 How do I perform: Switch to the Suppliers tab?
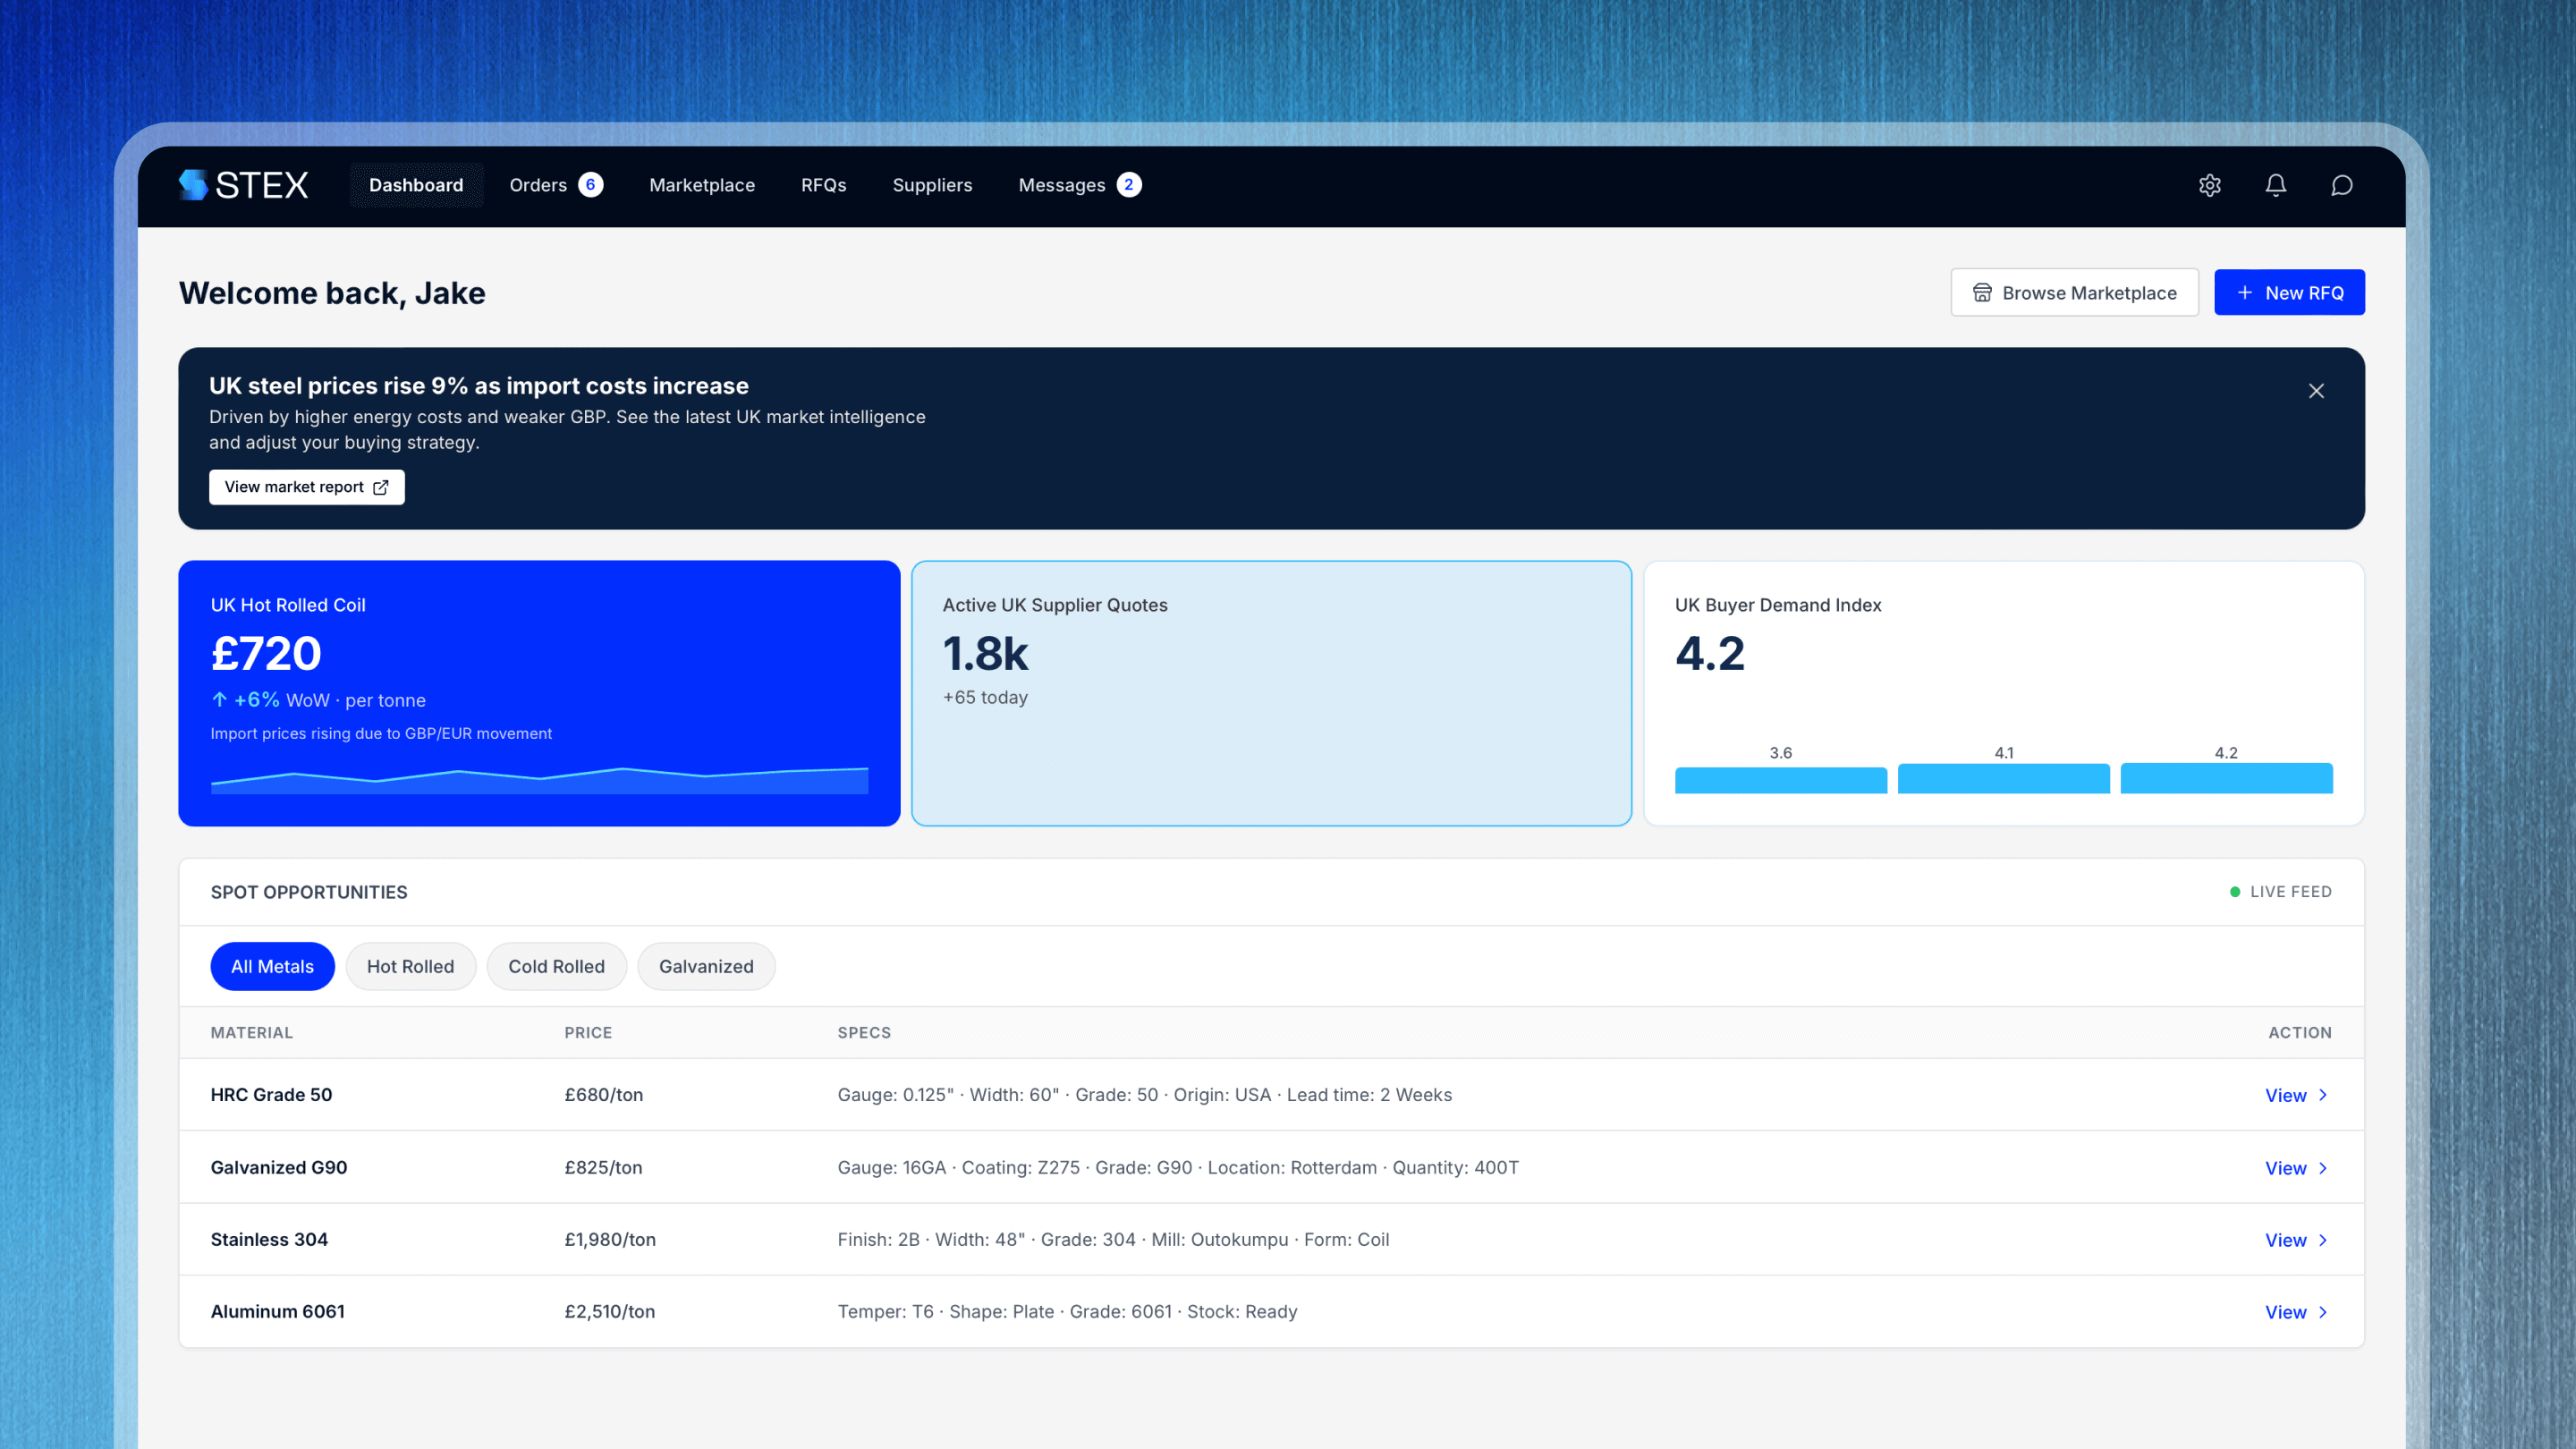(932, 185)
